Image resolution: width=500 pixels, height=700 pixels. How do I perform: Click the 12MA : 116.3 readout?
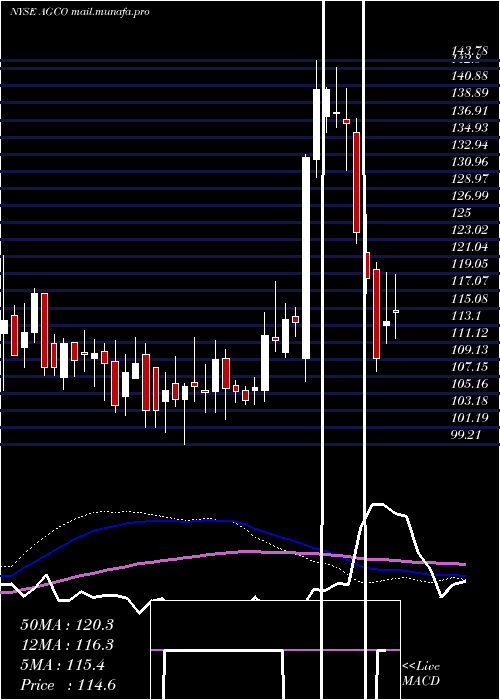67,645
